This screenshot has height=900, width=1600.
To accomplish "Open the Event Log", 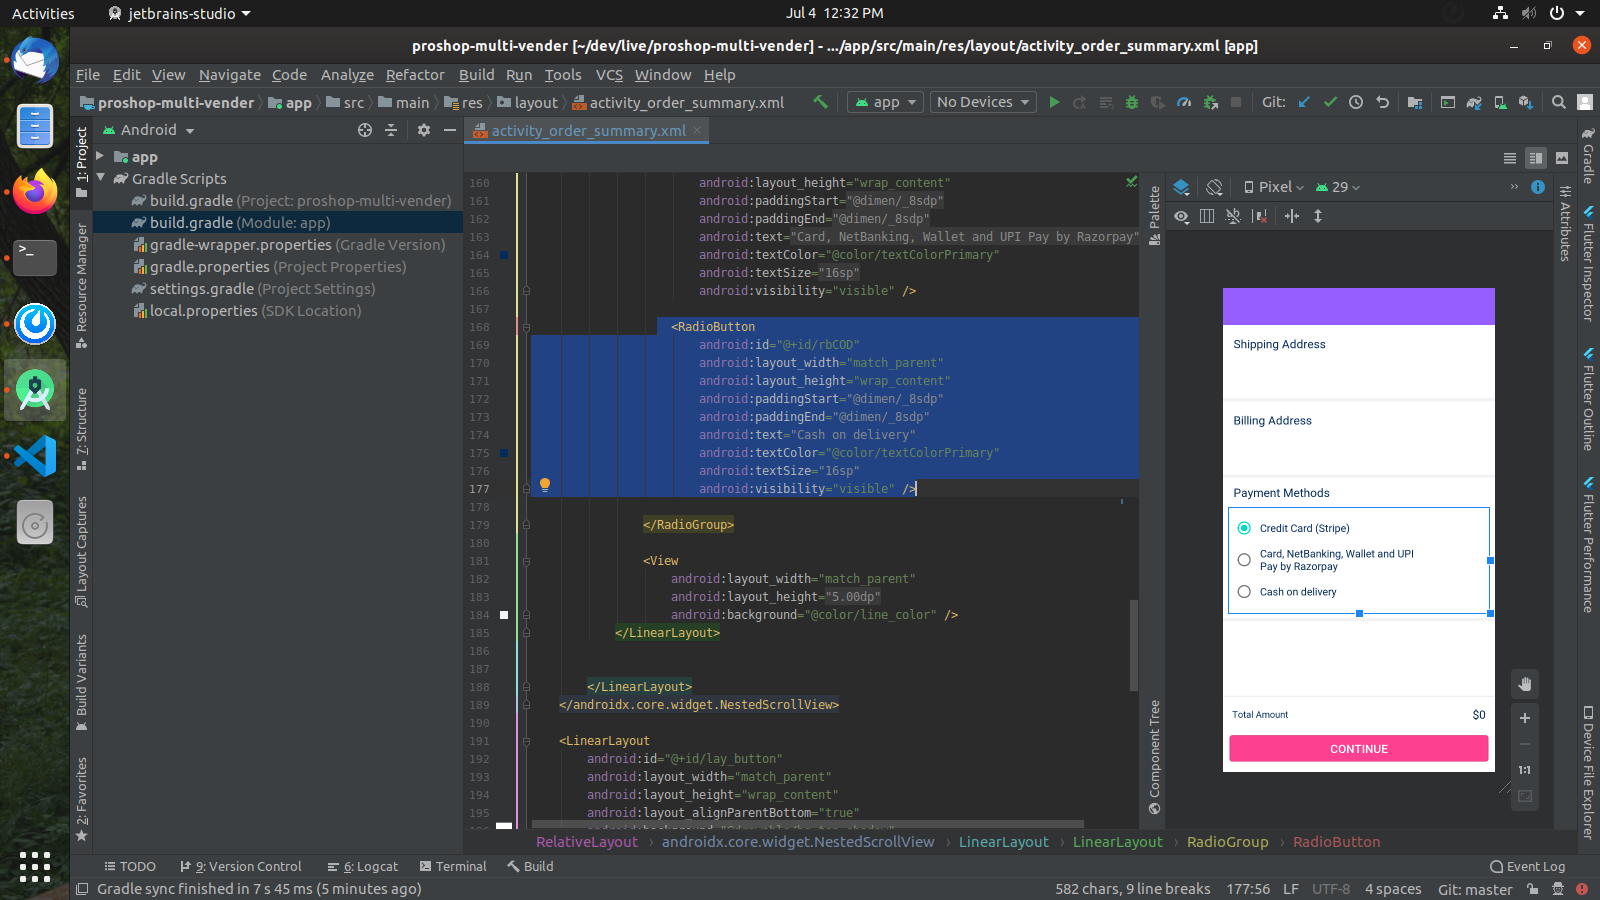I will tap(1527, 866).
